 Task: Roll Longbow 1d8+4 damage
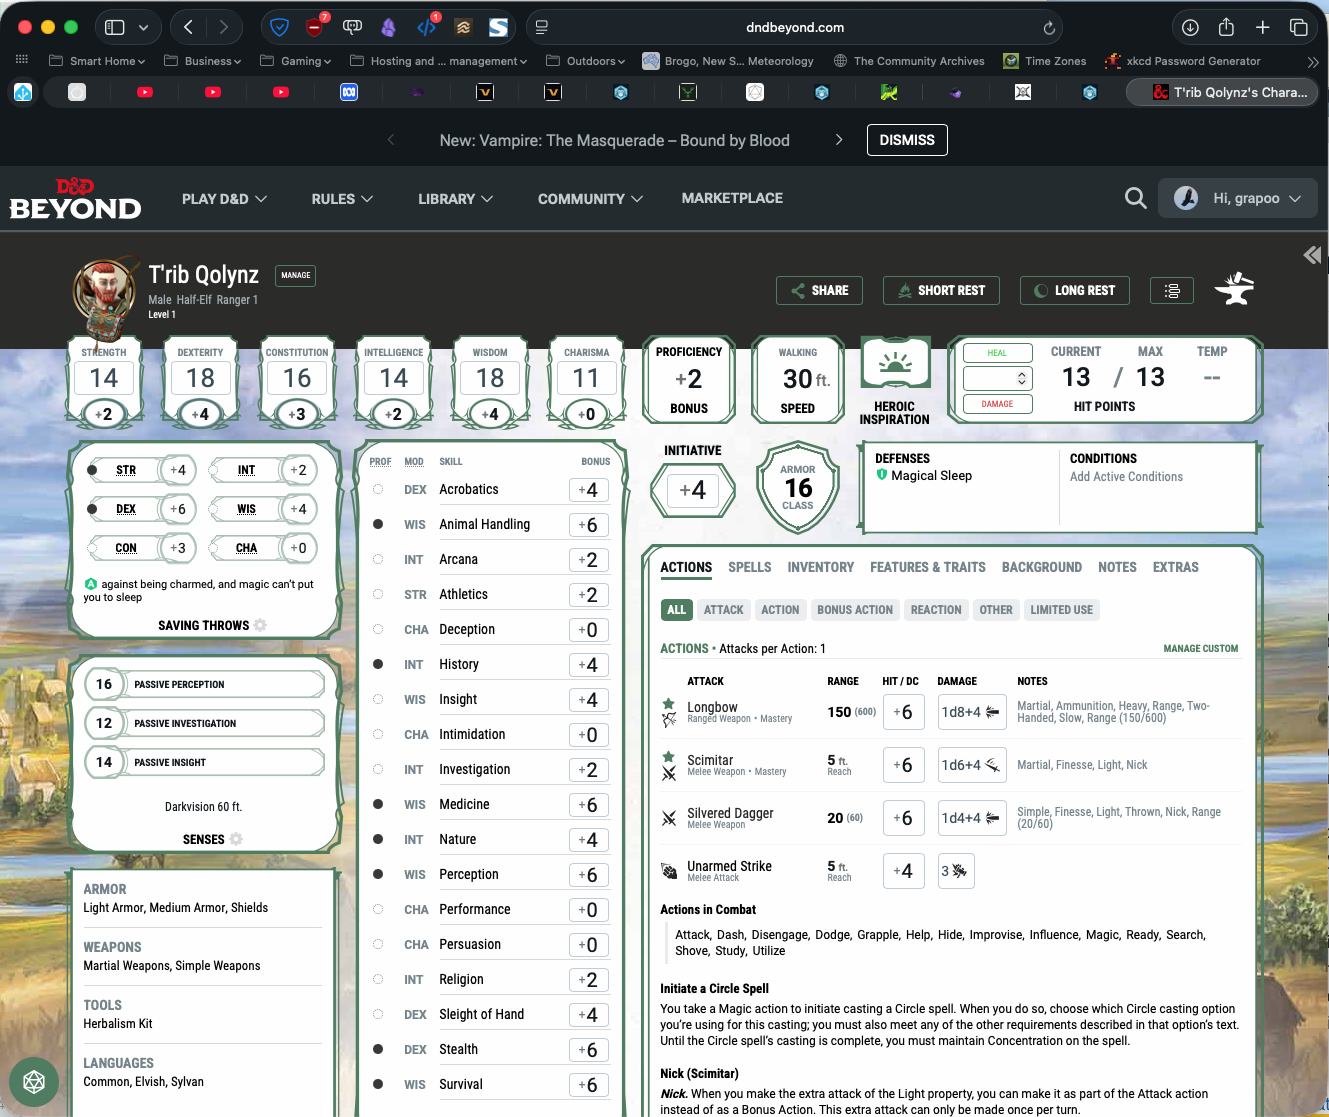[x=972, y=712]
